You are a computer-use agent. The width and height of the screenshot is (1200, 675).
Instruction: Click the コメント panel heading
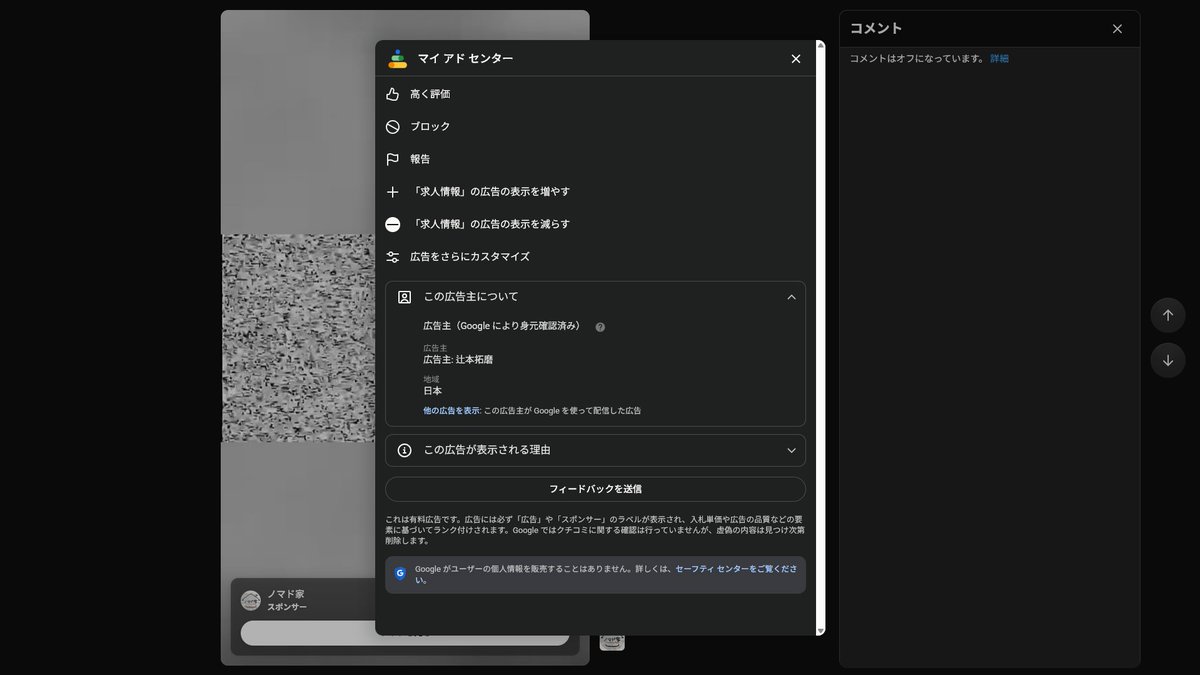(876, 29)
